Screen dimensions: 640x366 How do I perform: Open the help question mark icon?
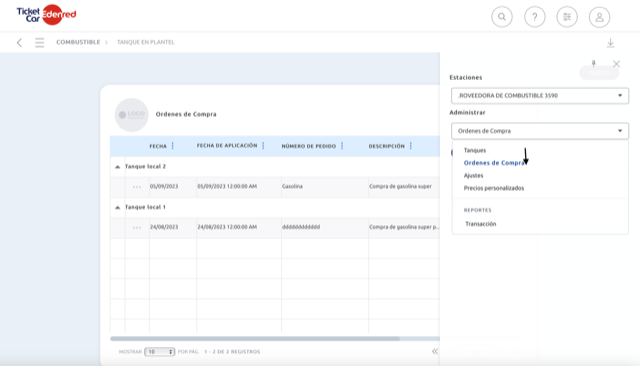(534, 17)
